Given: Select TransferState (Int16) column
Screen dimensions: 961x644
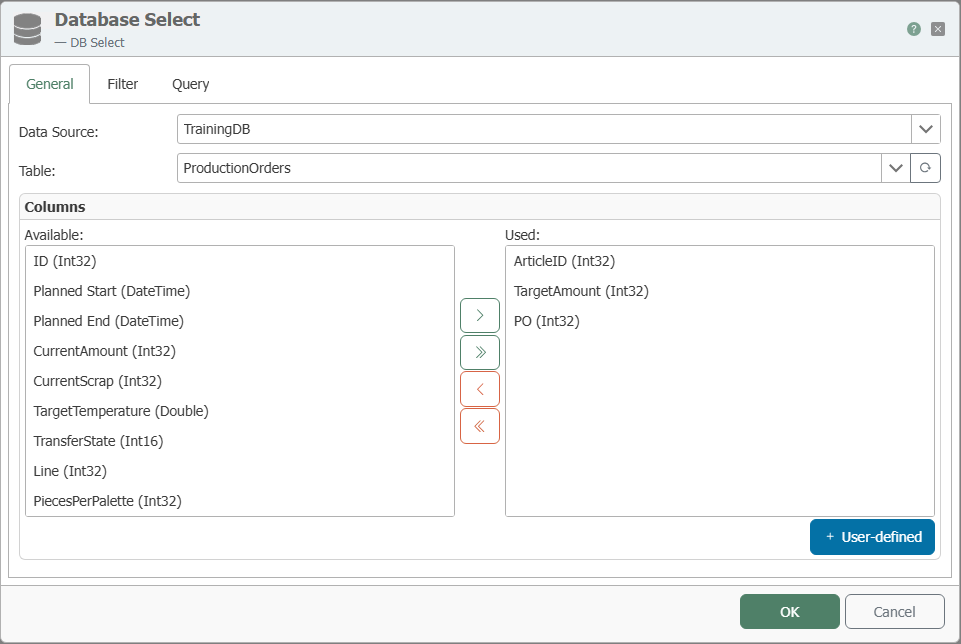Looking at the screenshot, I should (x=240, y=441).
